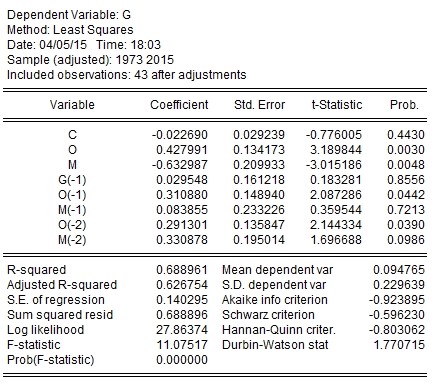Select the M variable's coefficient -0.632987
The width and height of the screenshot is (443, 390).
[x=180, y=165]
